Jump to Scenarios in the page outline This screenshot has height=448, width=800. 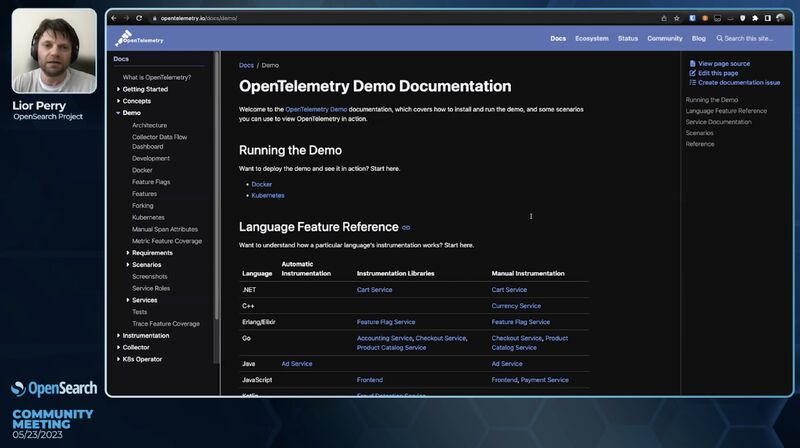click(x=699, y=133)
